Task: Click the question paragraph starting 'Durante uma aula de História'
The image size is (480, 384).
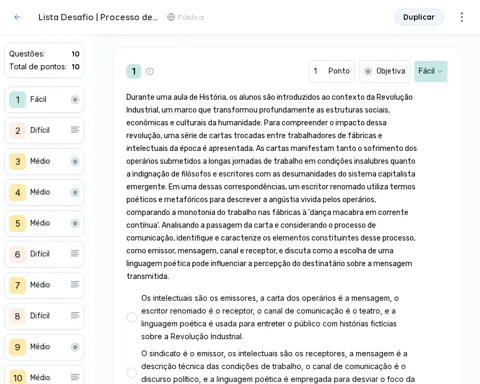Action: tap(271, 187)
